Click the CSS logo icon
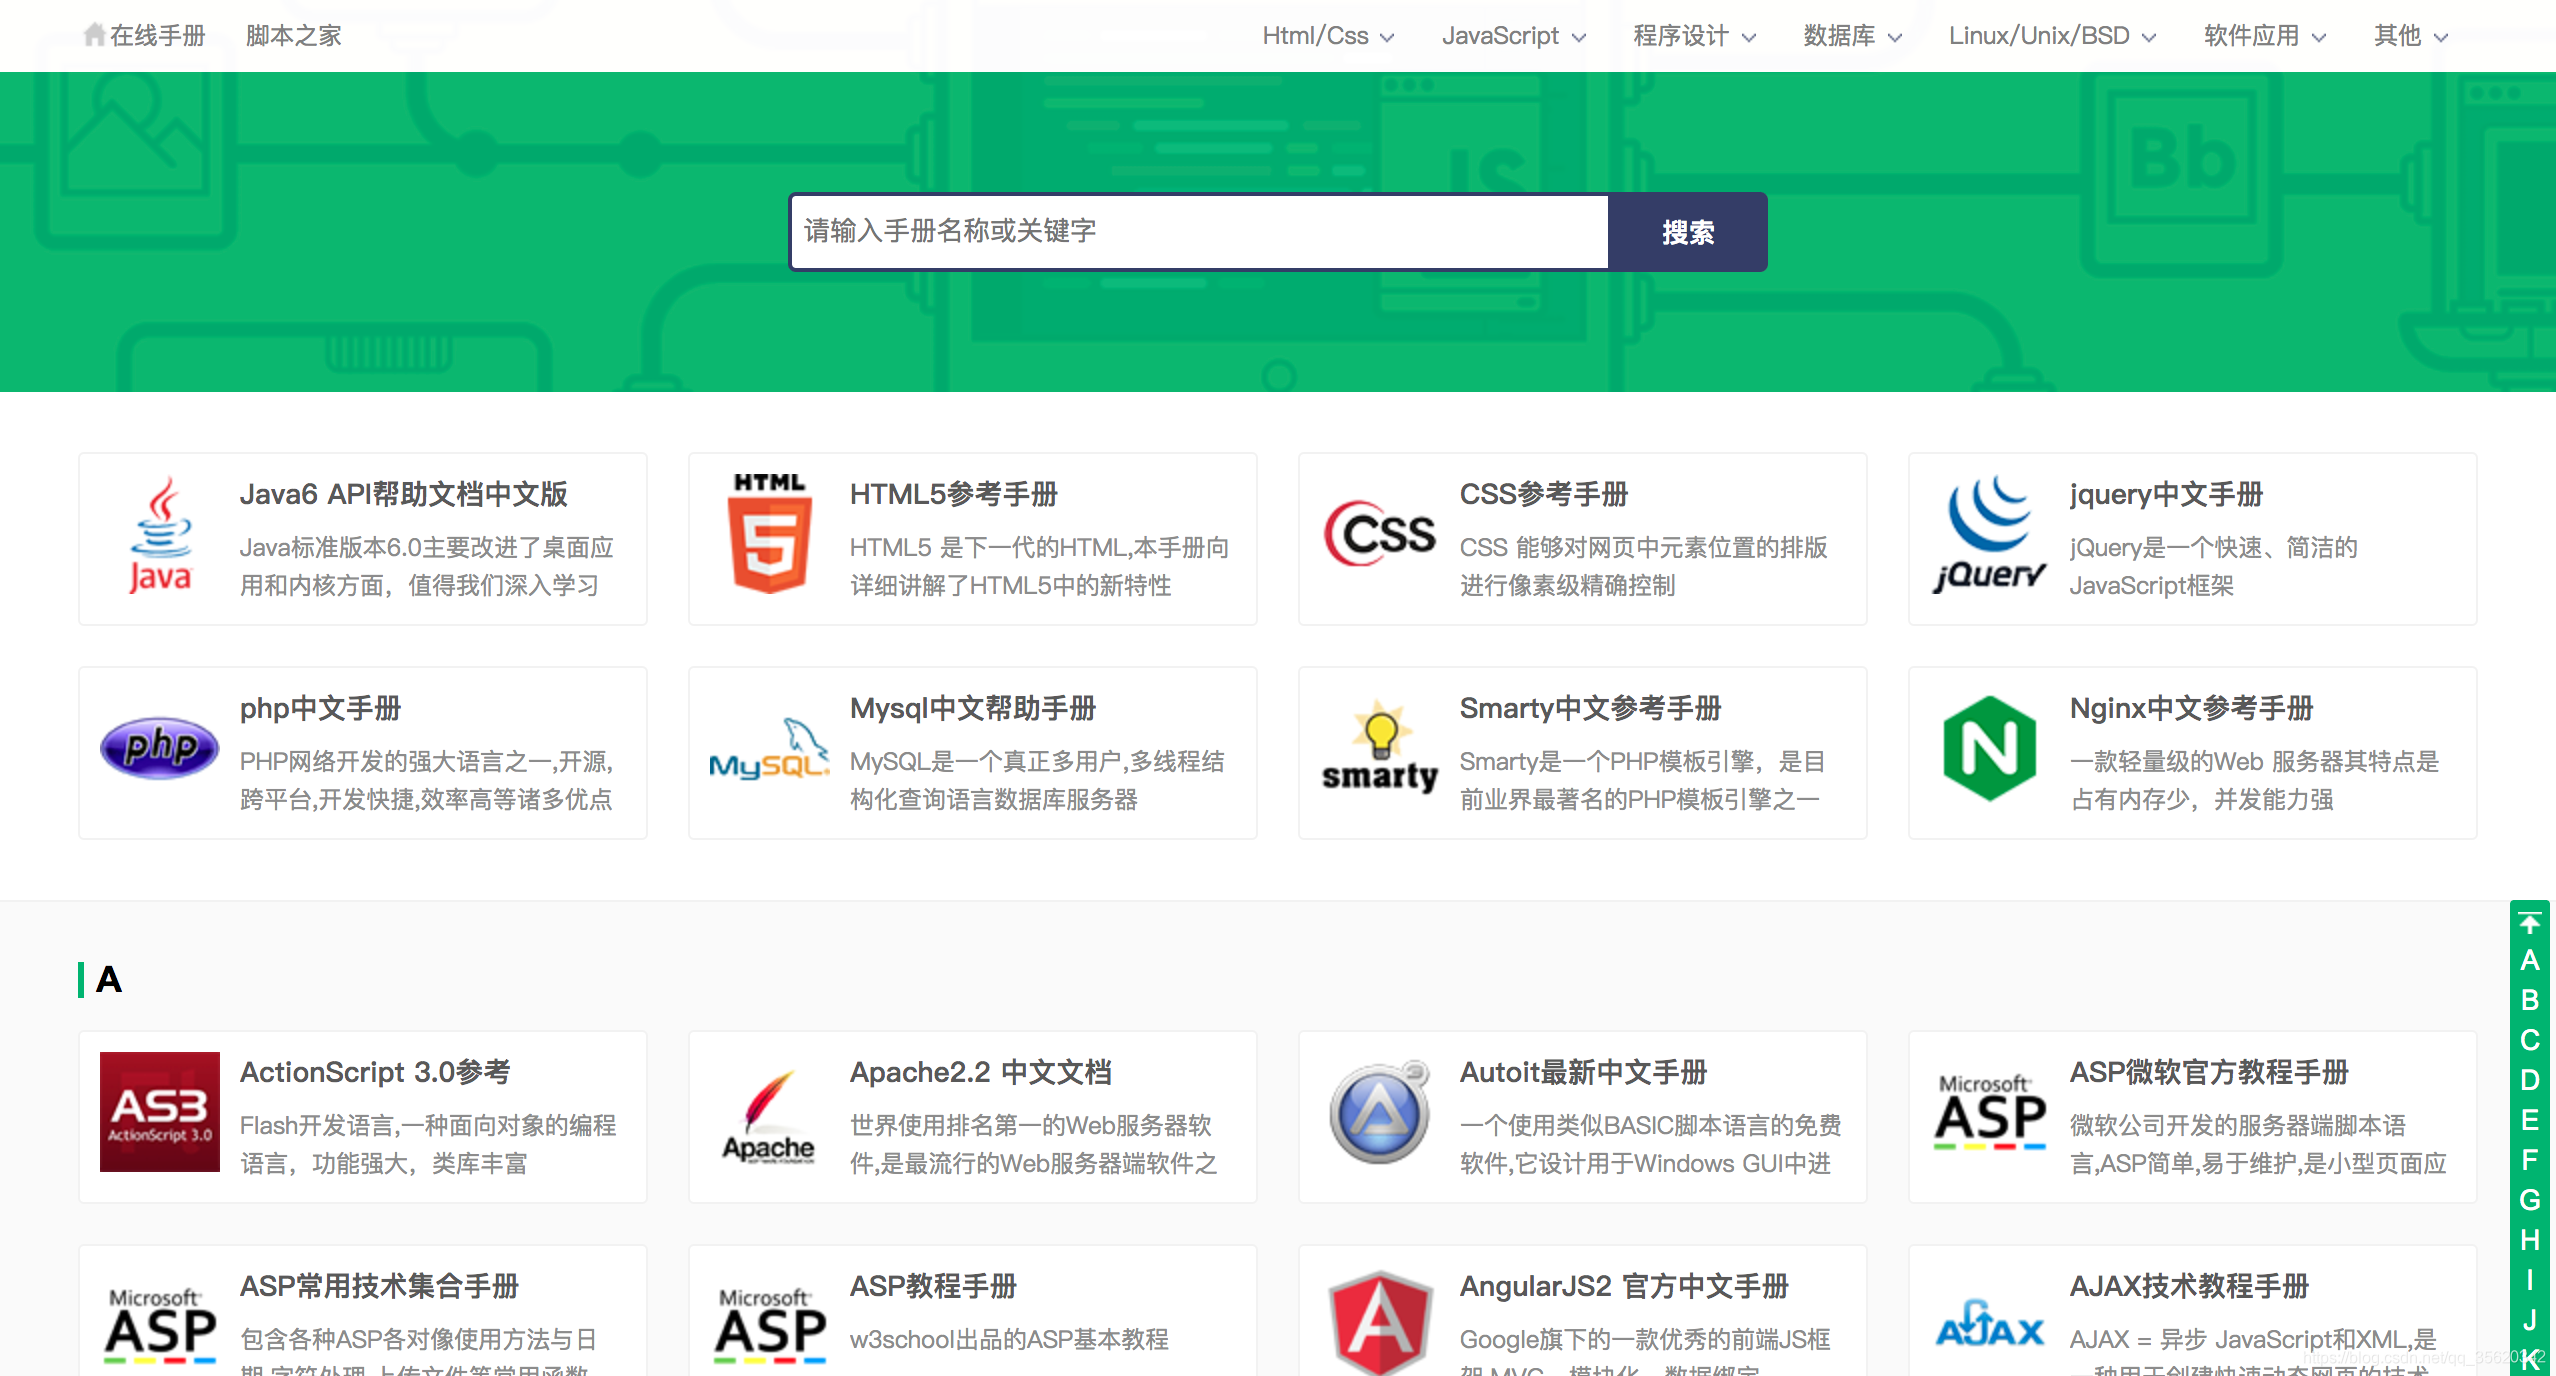The image size is (2556, 1376). pos(1379,534)
